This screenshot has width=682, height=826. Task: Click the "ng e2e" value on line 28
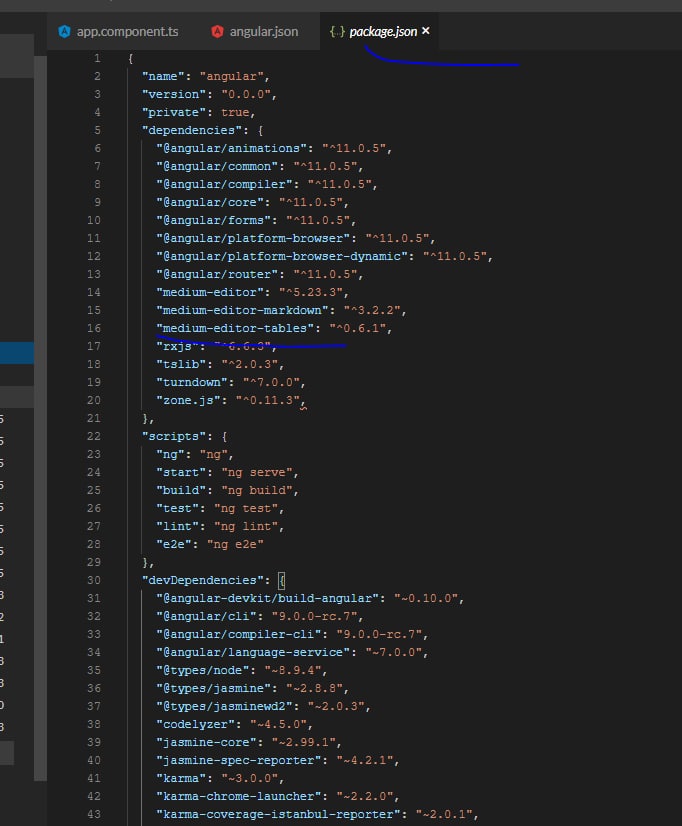tap(235, 544)
